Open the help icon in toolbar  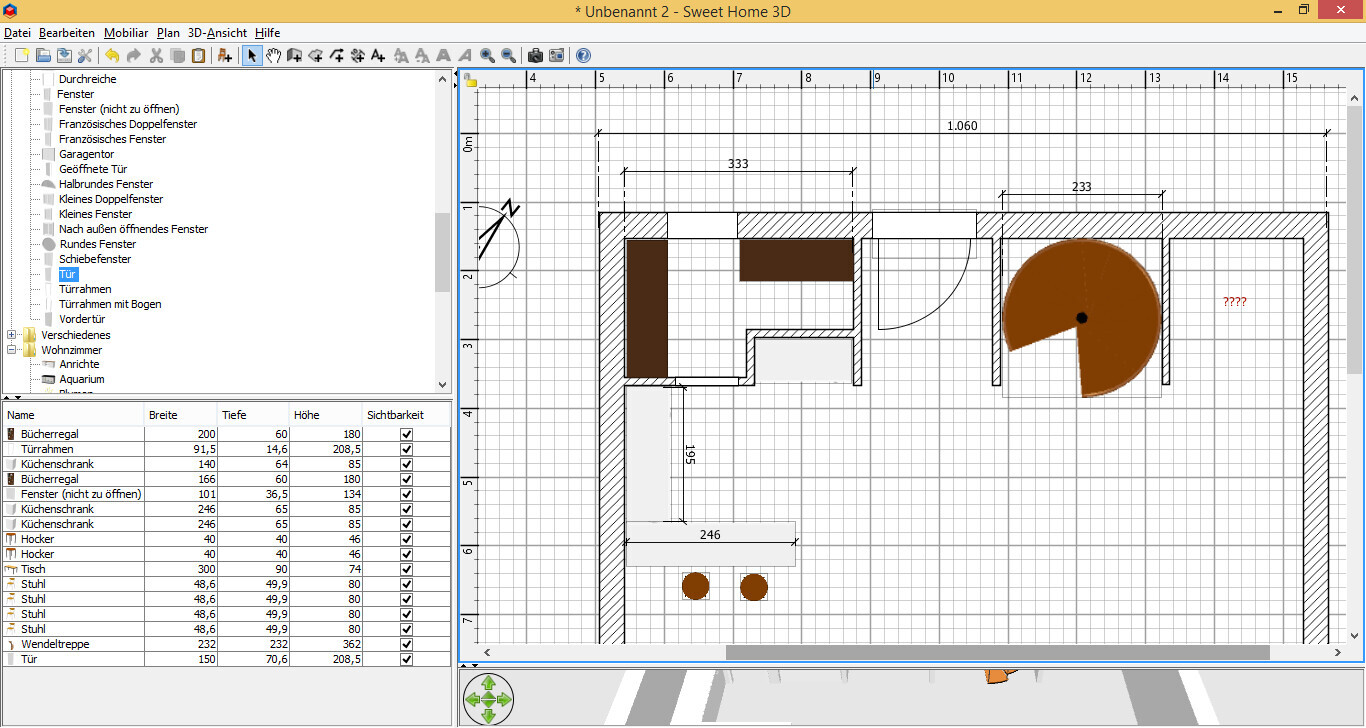[583, 55]
